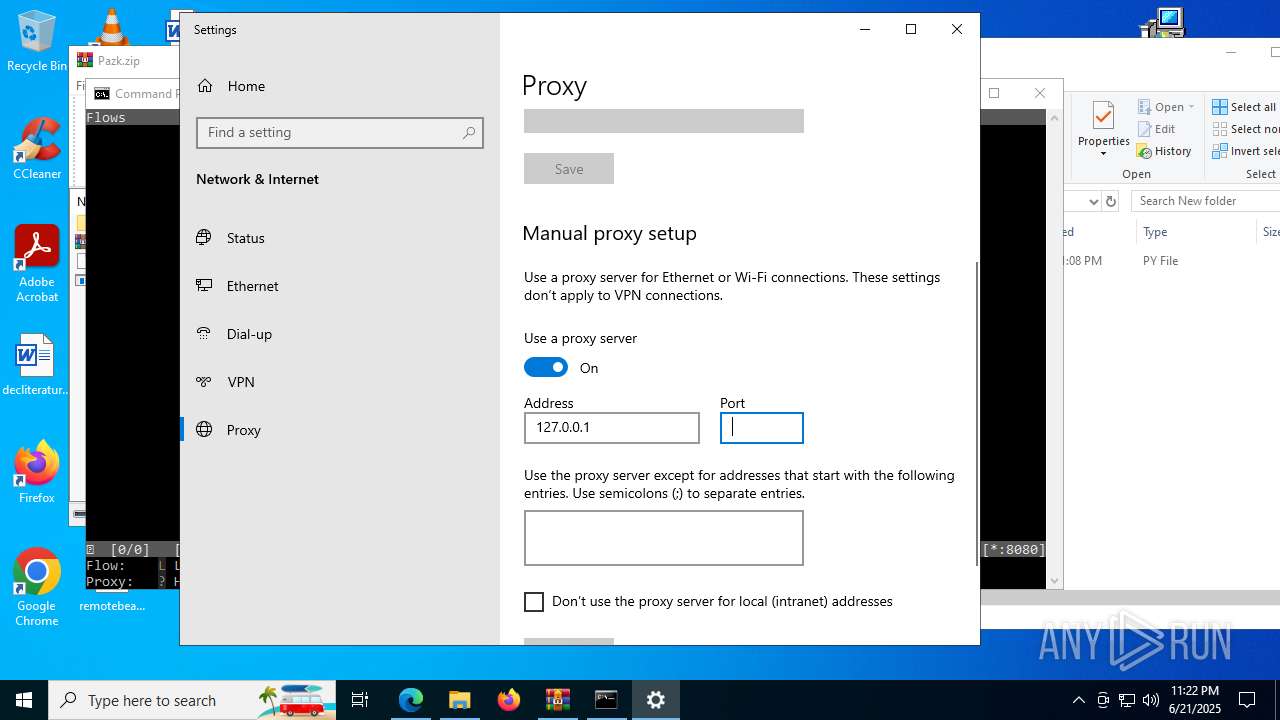Switch to WinRAR on the taskbar
This screenshot has height=720, width=1280.
point(558,700)
